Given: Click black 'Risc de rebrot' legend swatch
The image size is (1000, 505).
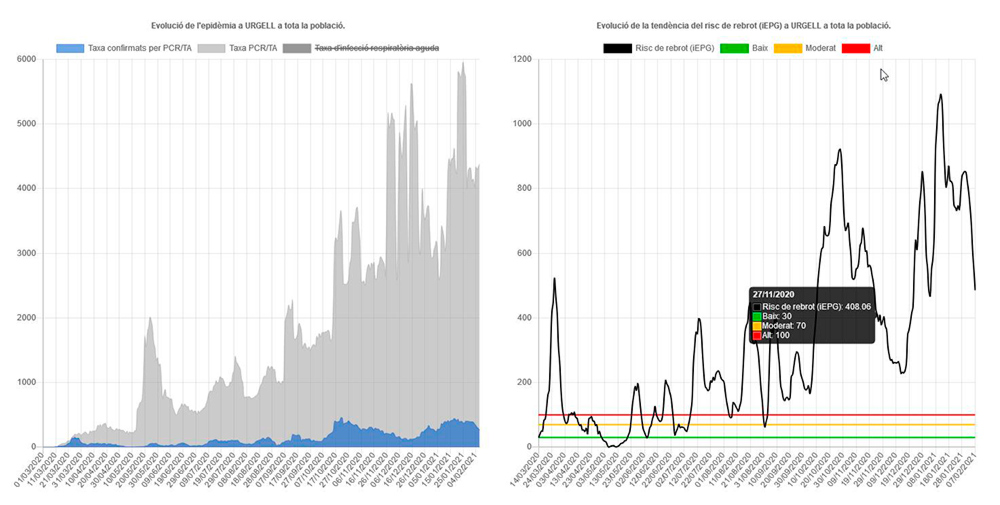Looking at the screenshot, I should [617, 47].
